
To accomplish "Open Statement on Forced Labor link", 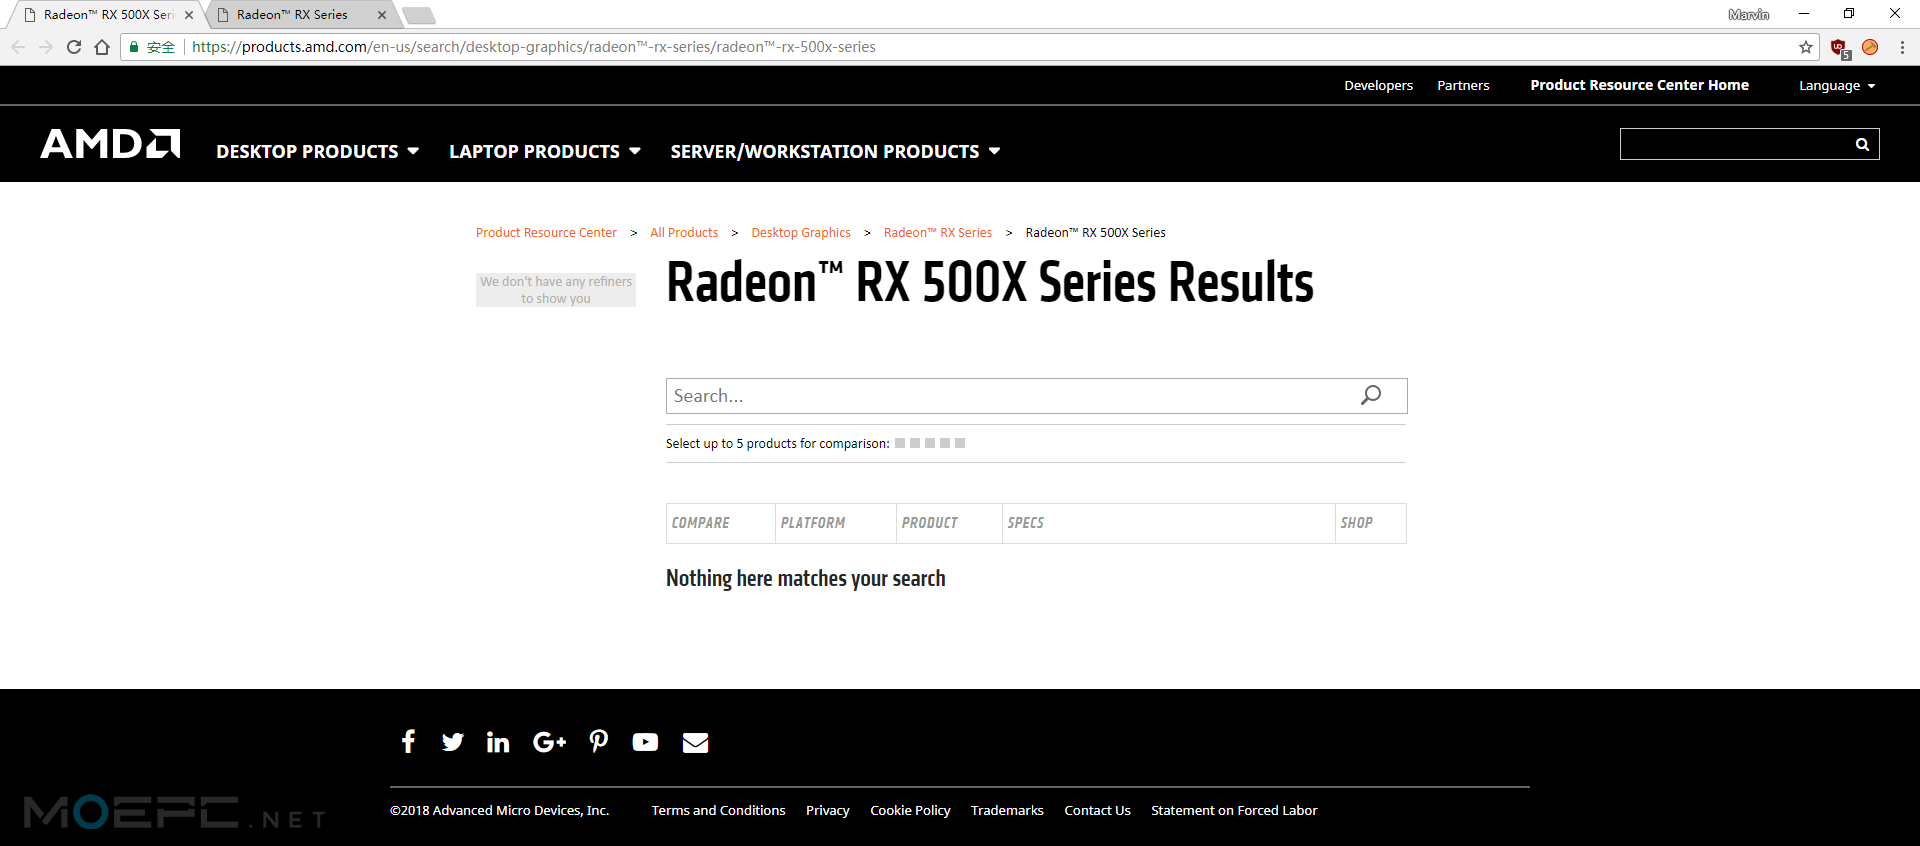I will click(1234, 811).
